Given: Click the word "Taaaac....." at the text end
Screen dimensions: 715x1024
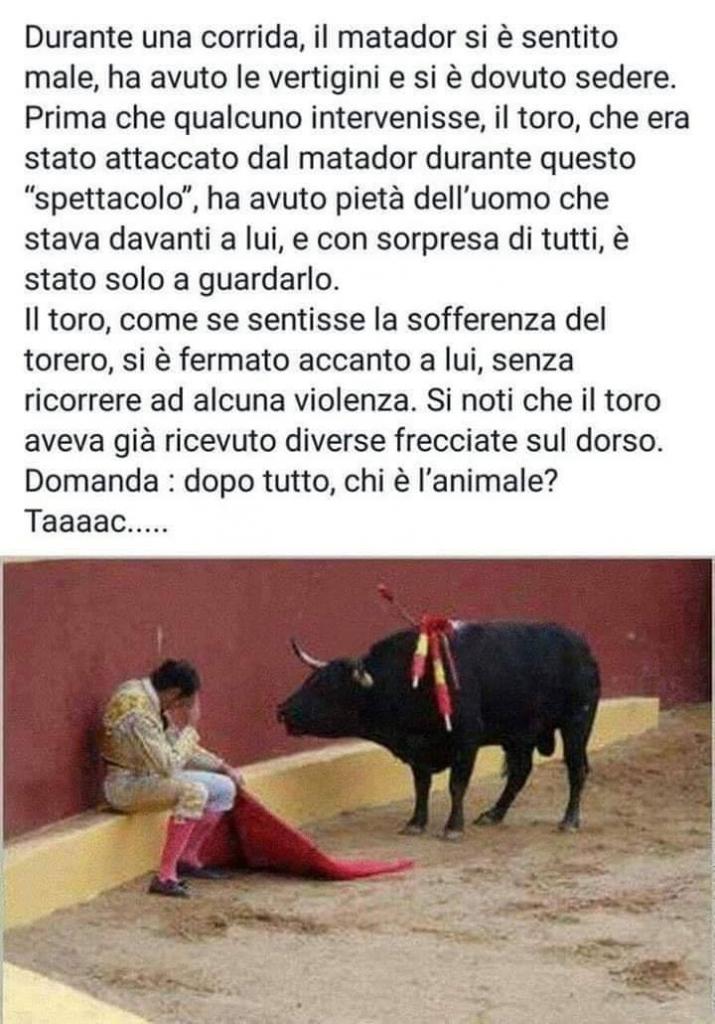Looking at the screenshot, I should [x=97, y=520].
